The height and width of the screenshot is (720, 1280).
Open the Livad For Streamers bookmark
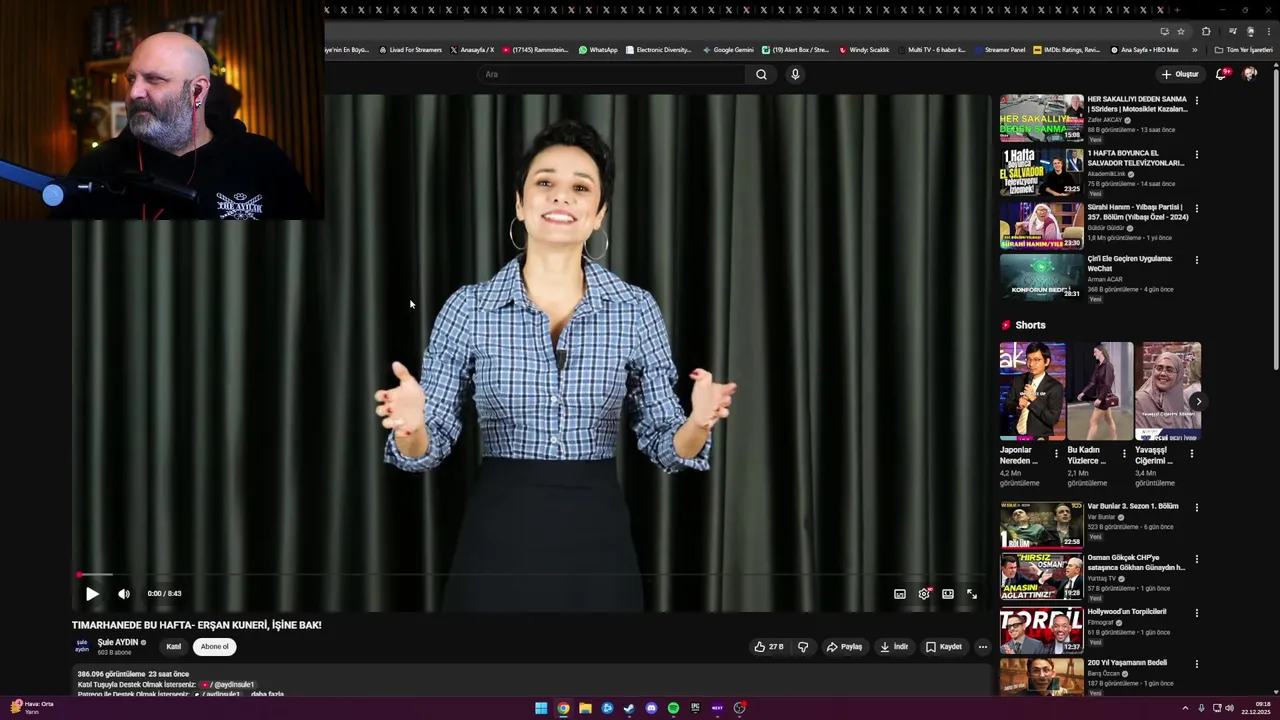tap(410, 50)
